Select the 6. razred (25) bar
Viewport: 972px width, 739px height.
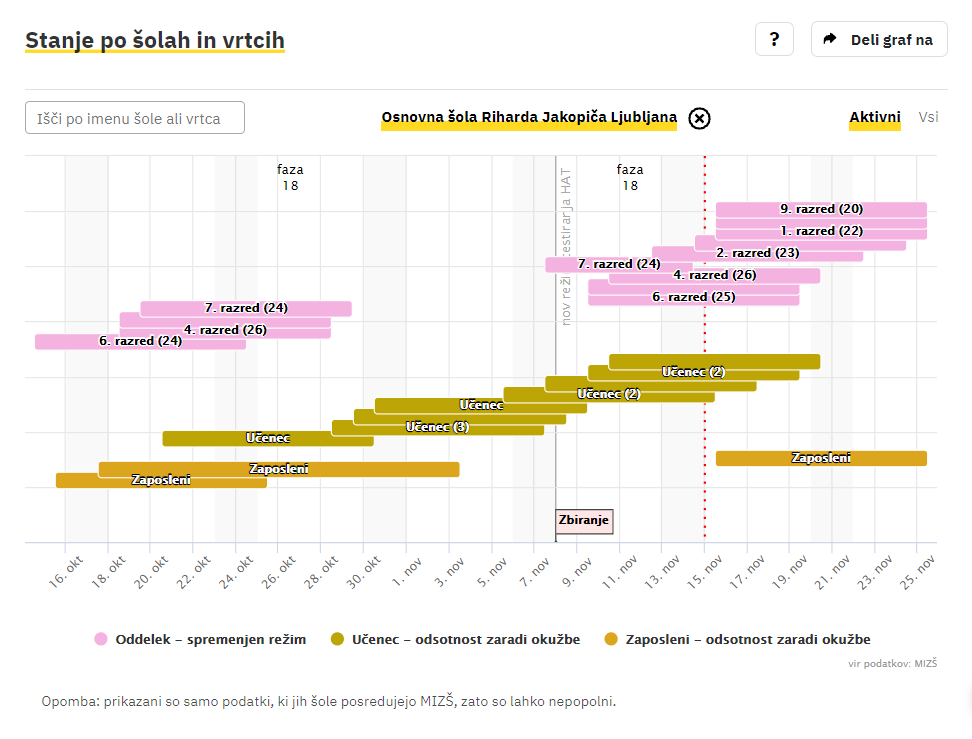pos(694,297)
